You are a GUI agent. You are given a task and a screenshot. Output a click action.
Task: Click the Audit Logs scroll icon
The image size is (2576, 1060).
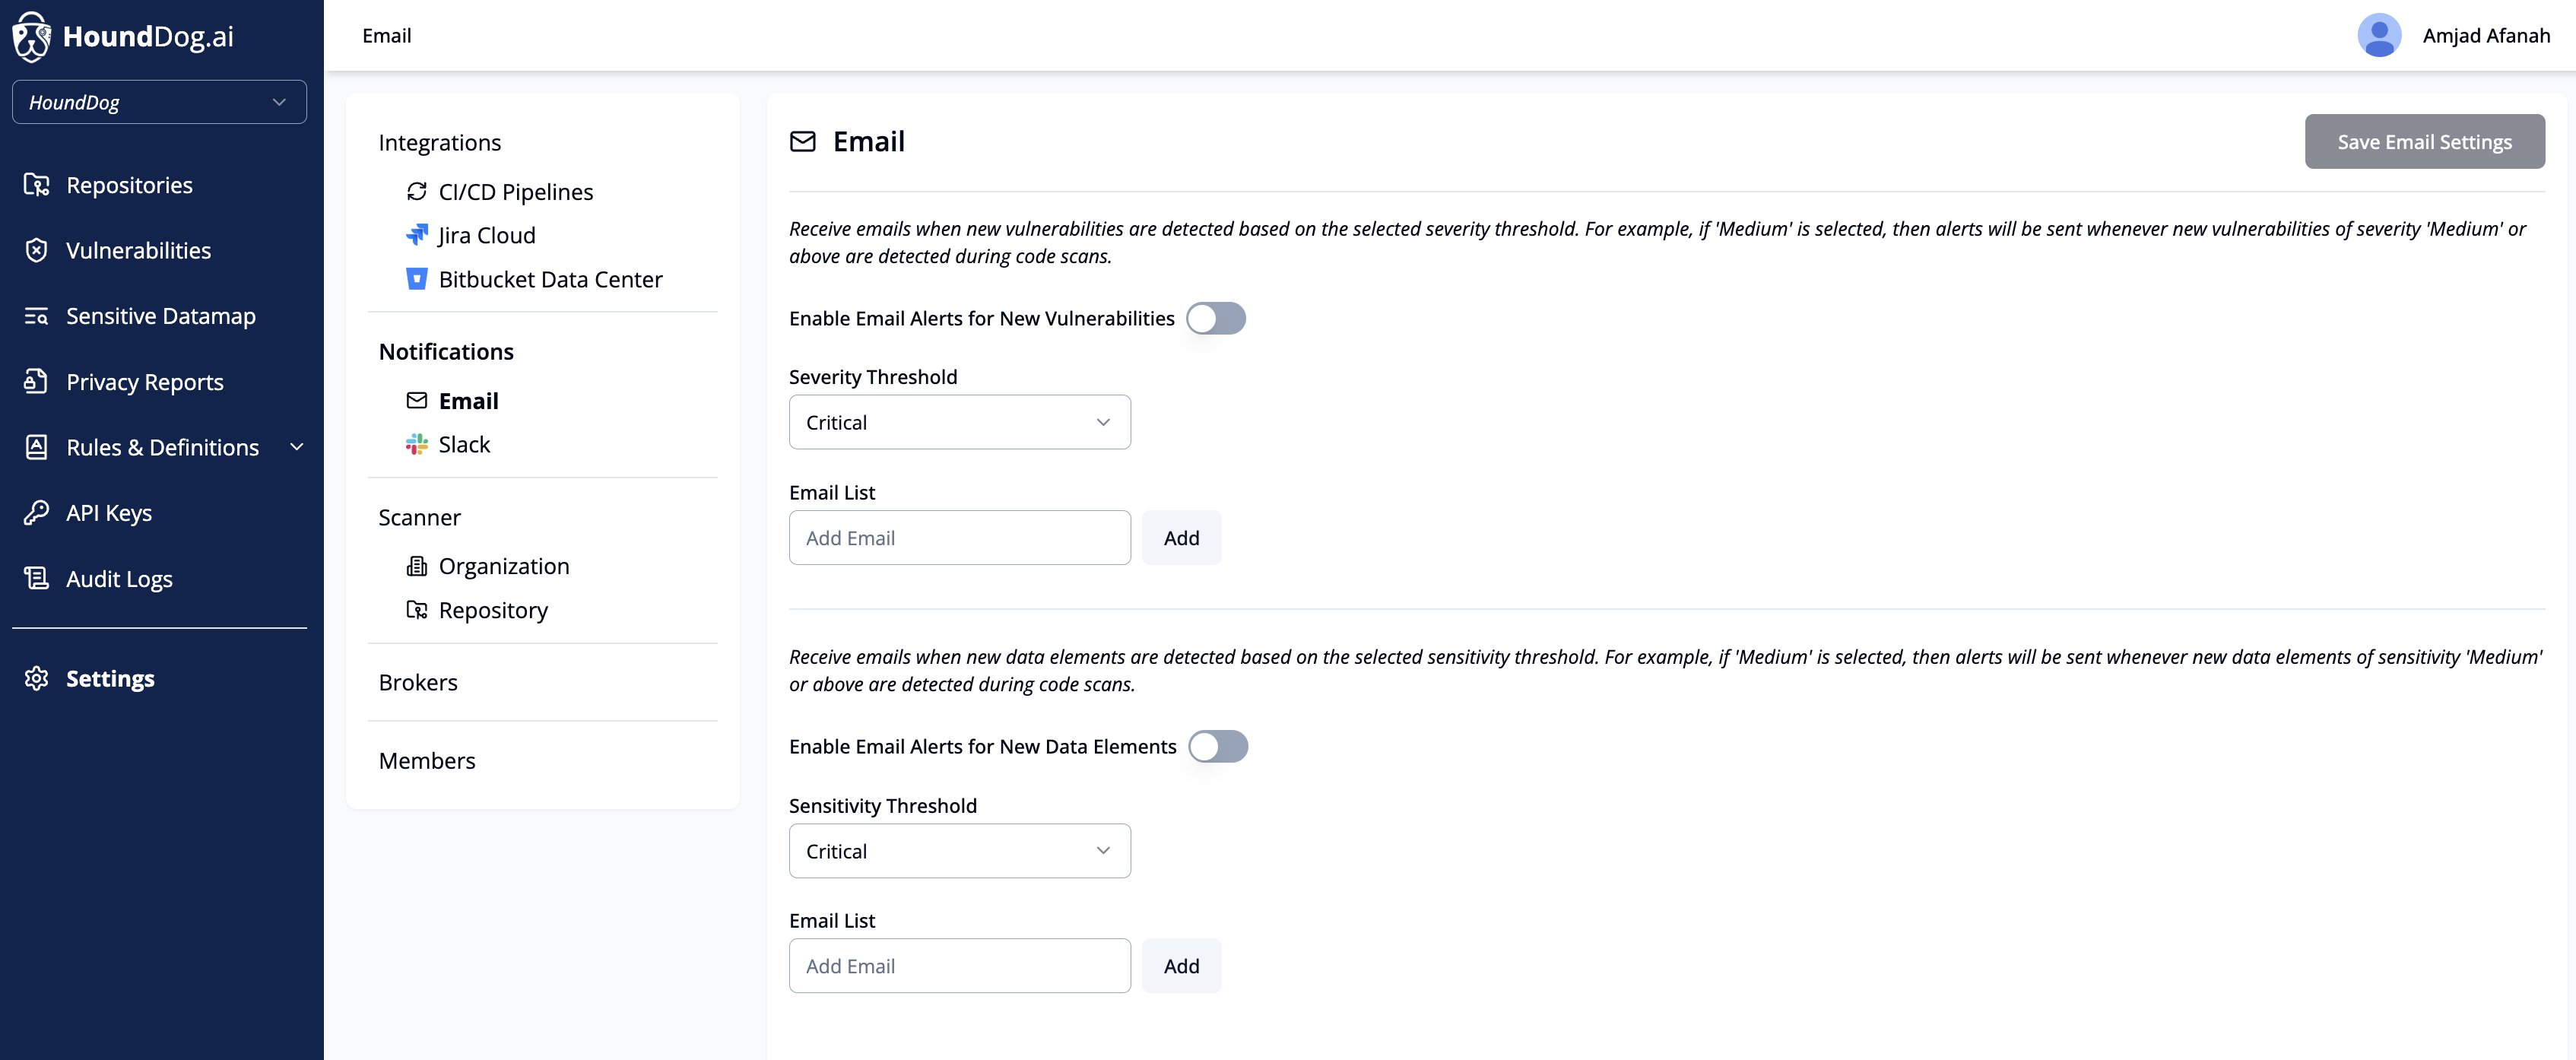37,578
